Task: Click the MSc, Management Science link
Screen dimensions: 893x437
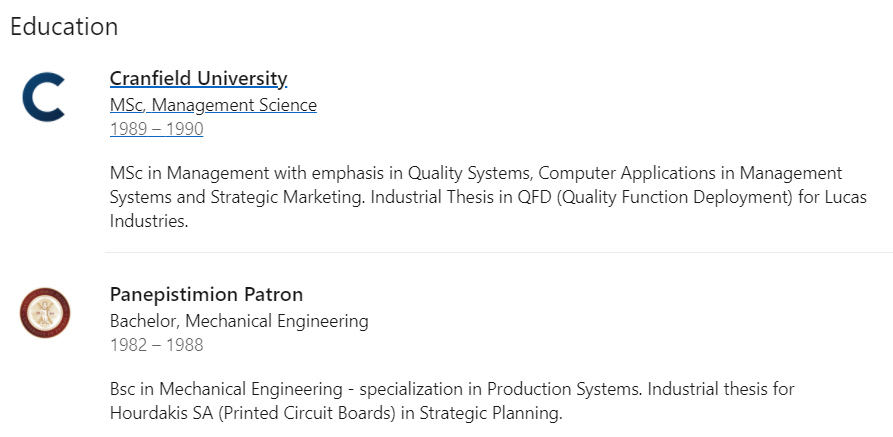Action: tap(213, 105)
